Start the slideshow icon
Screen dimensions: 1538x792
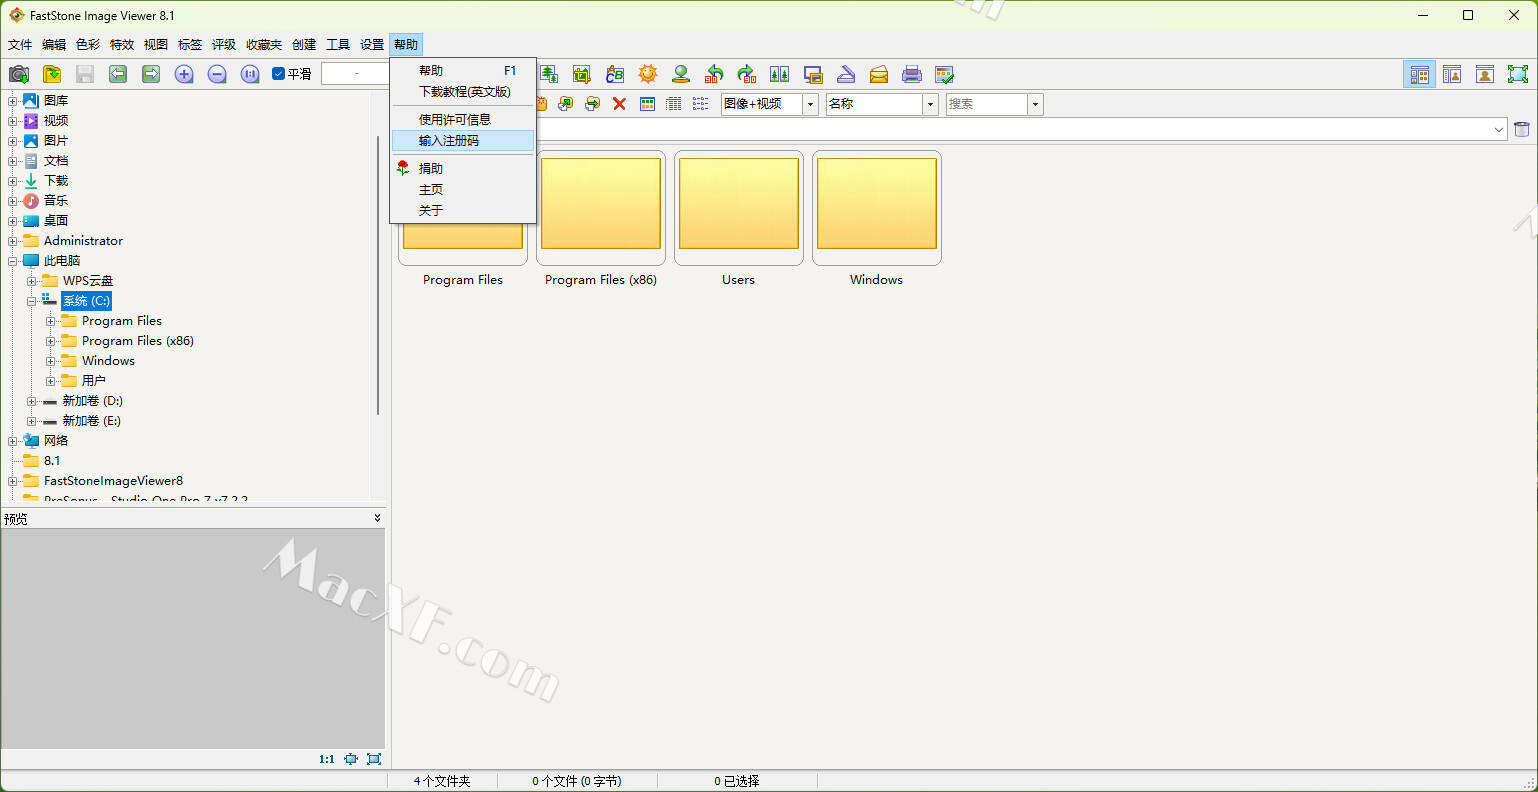point(813,74)
